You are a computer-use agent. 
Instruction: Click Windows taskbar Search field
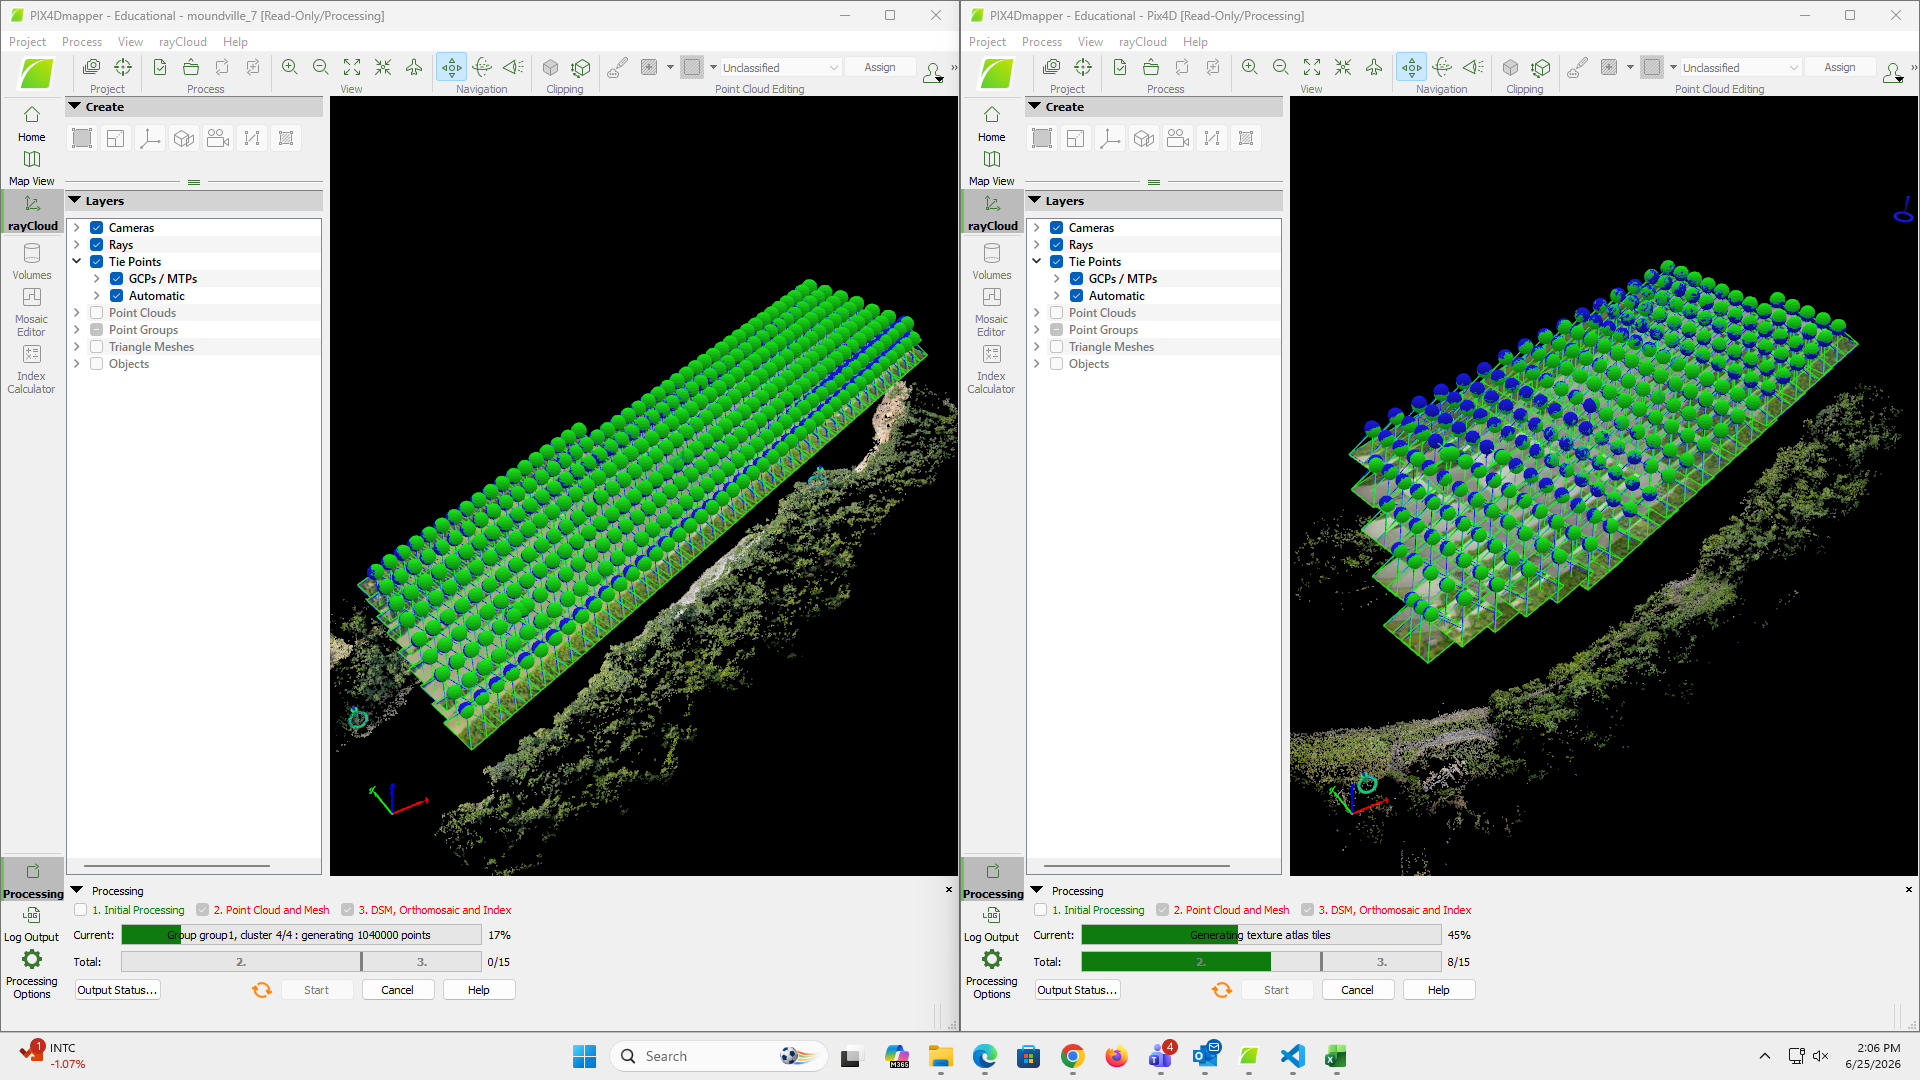point(718,1056)
